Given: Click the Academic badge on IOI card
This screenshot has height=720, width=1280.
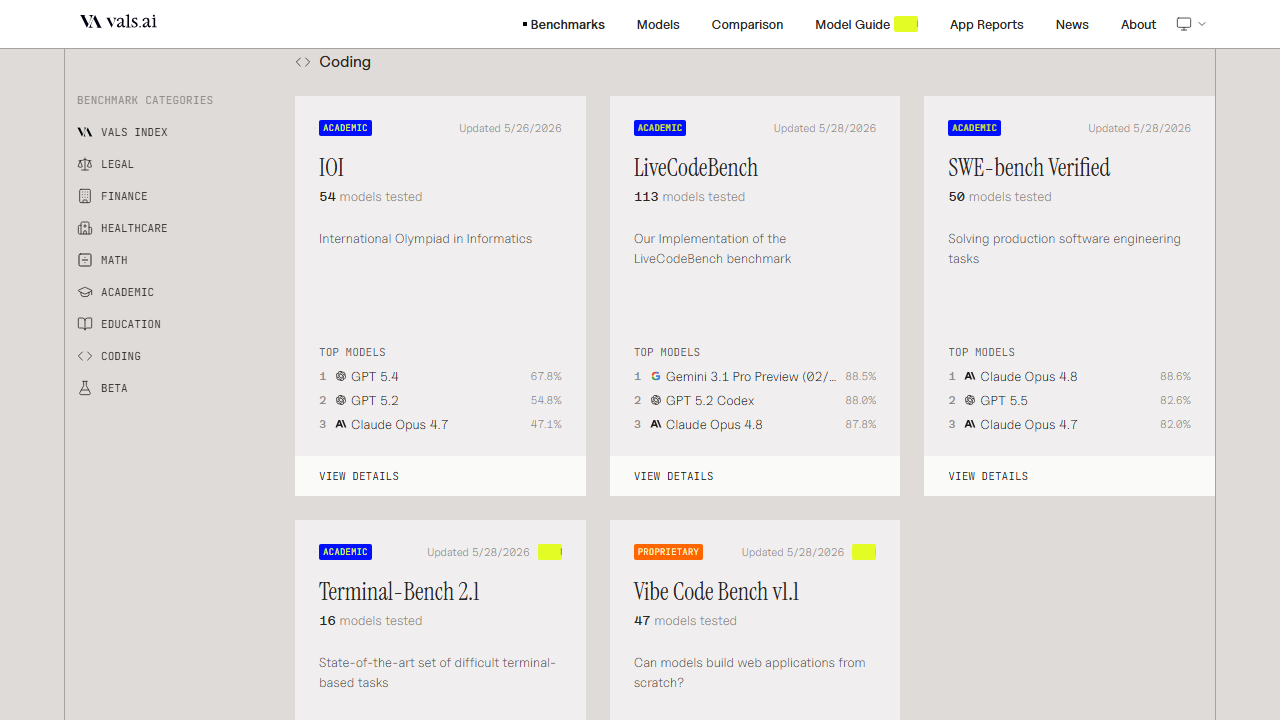Looking at the screenshot, I should 346,128.
